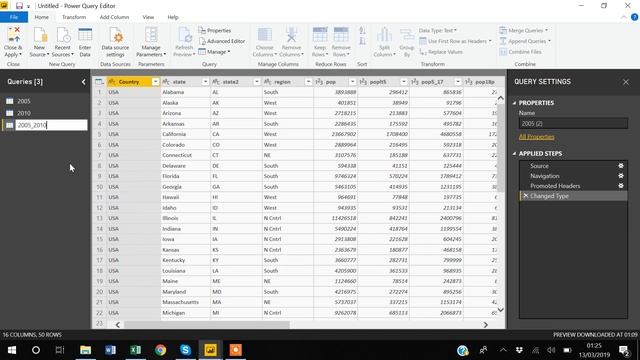Open the Manage dropdown
This screenshot has height=360, width=640.
(215, 52)
